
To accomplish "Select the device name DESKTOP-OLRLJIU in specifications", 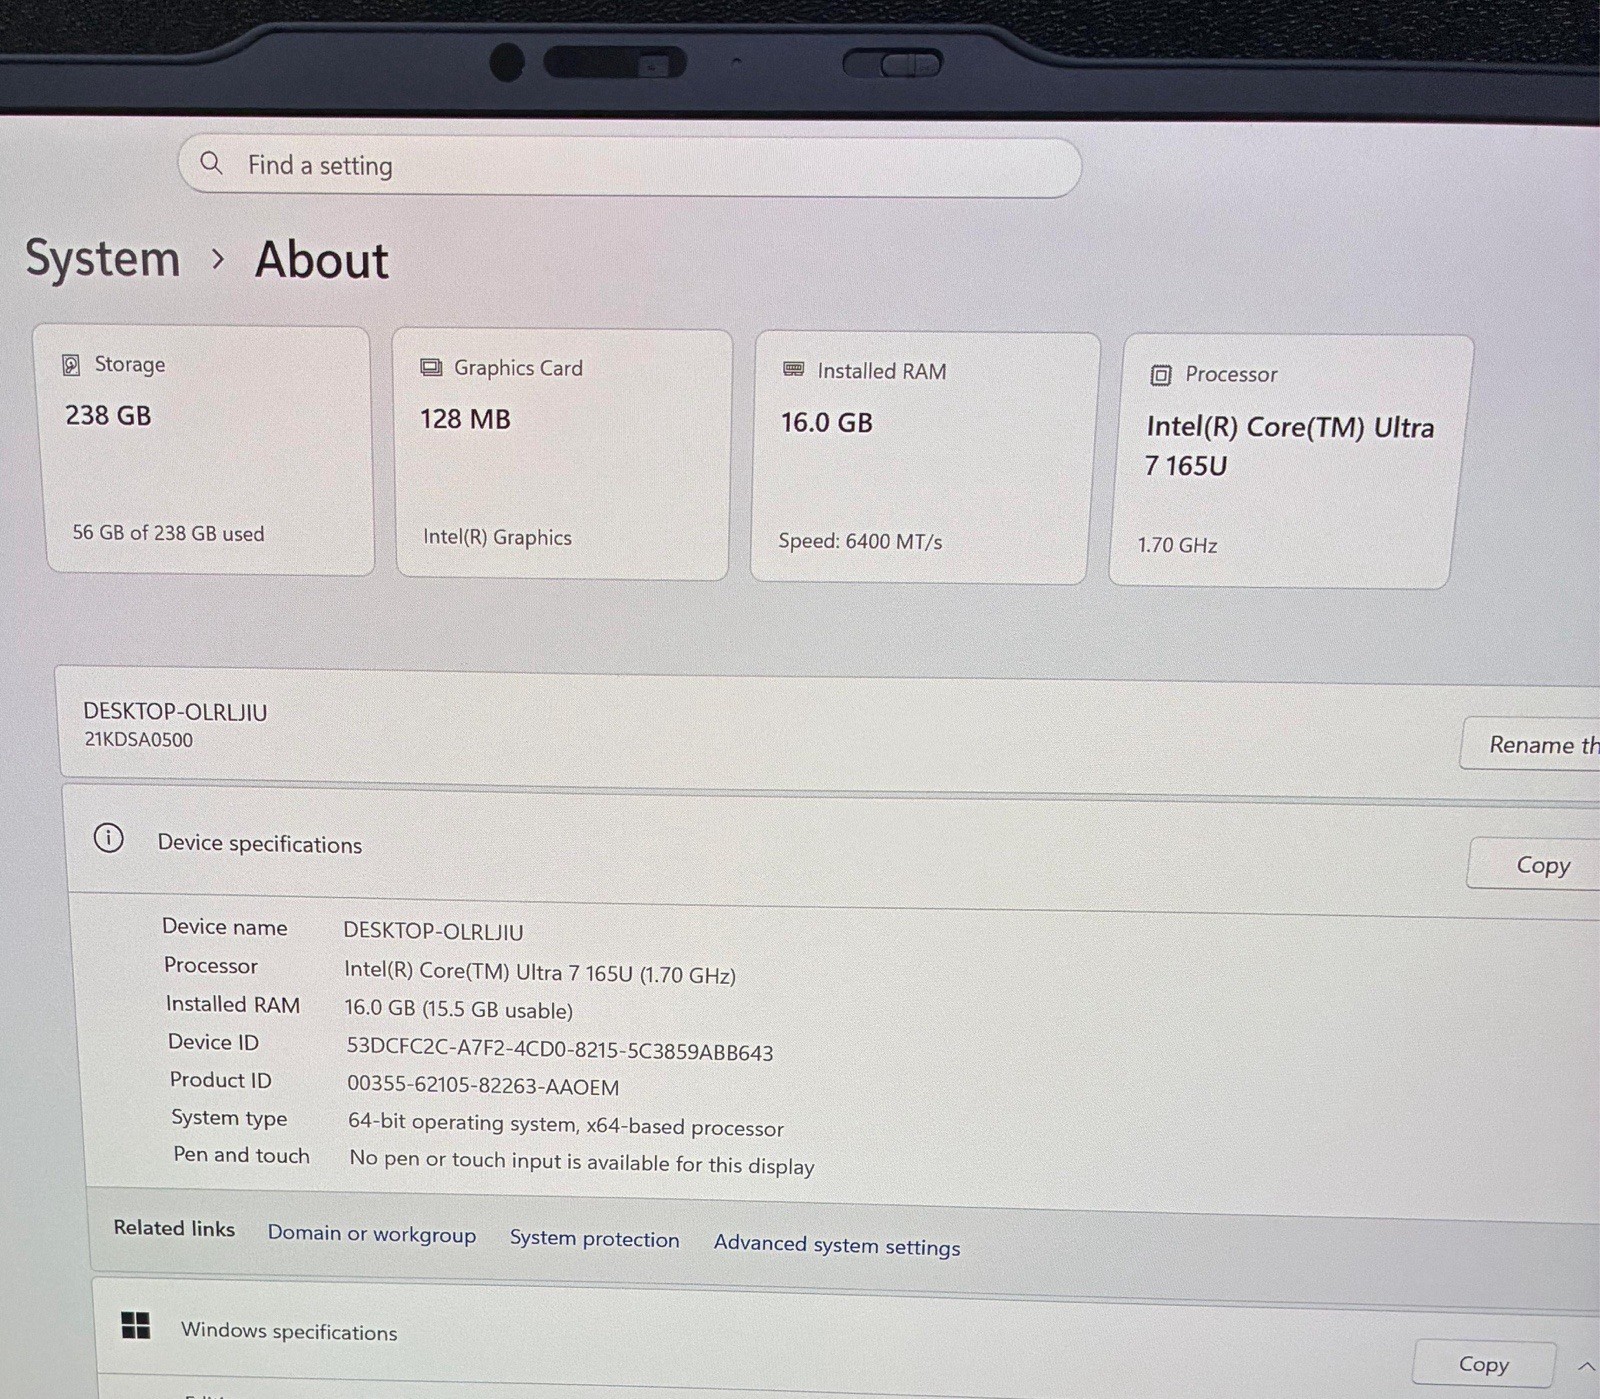I will [433, 931].
